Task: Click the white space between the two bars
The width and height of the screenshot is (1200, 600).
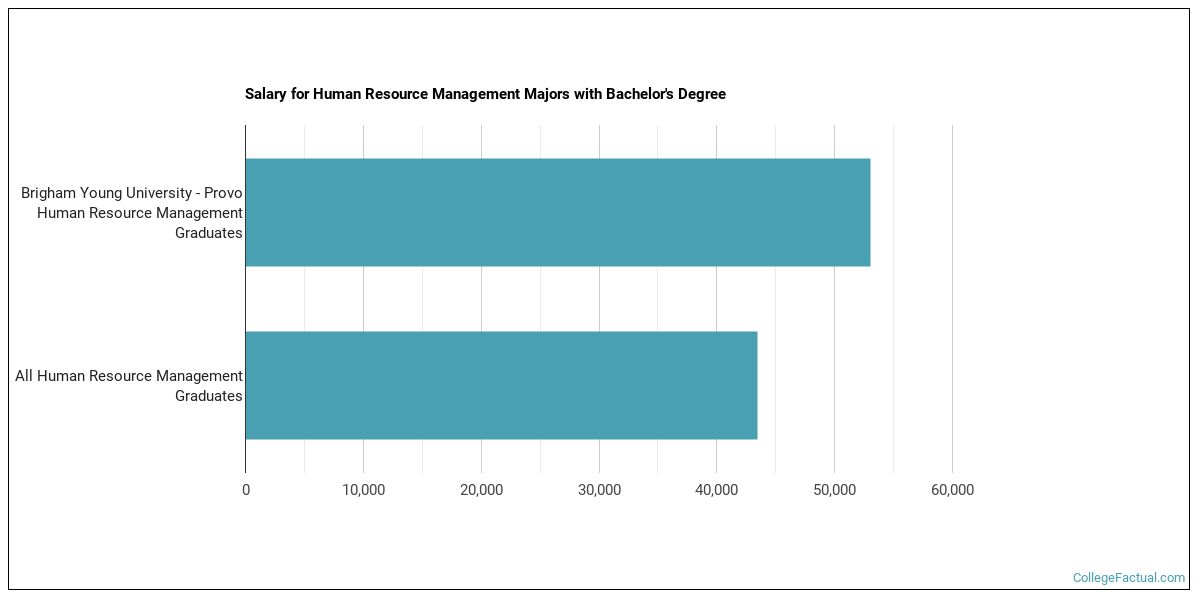Action: [x=600, y=298]
